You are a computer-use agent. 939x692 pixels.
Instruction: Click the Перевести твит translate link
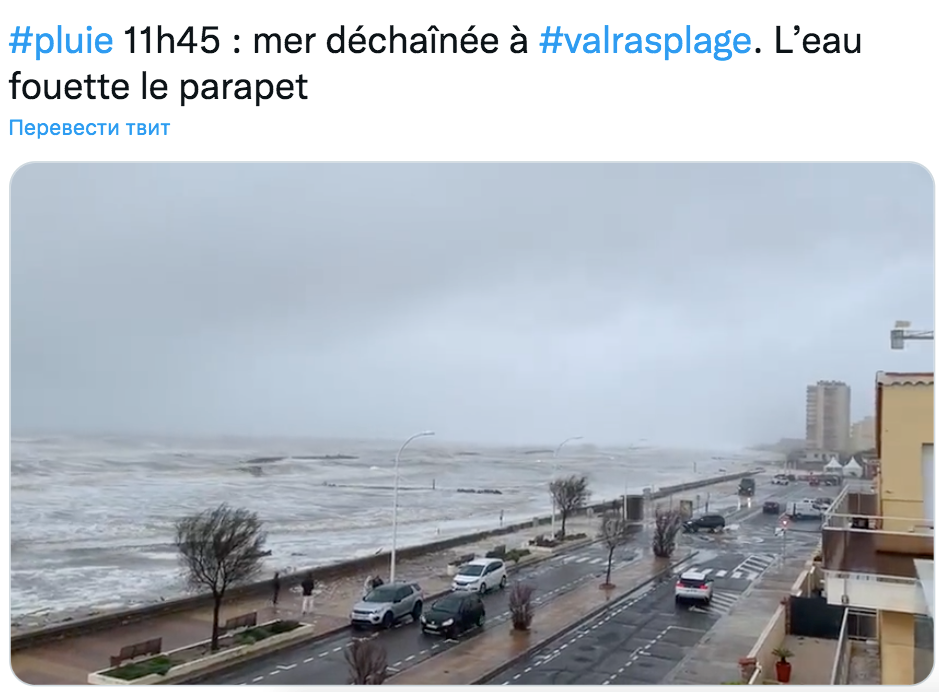[89, 128]
